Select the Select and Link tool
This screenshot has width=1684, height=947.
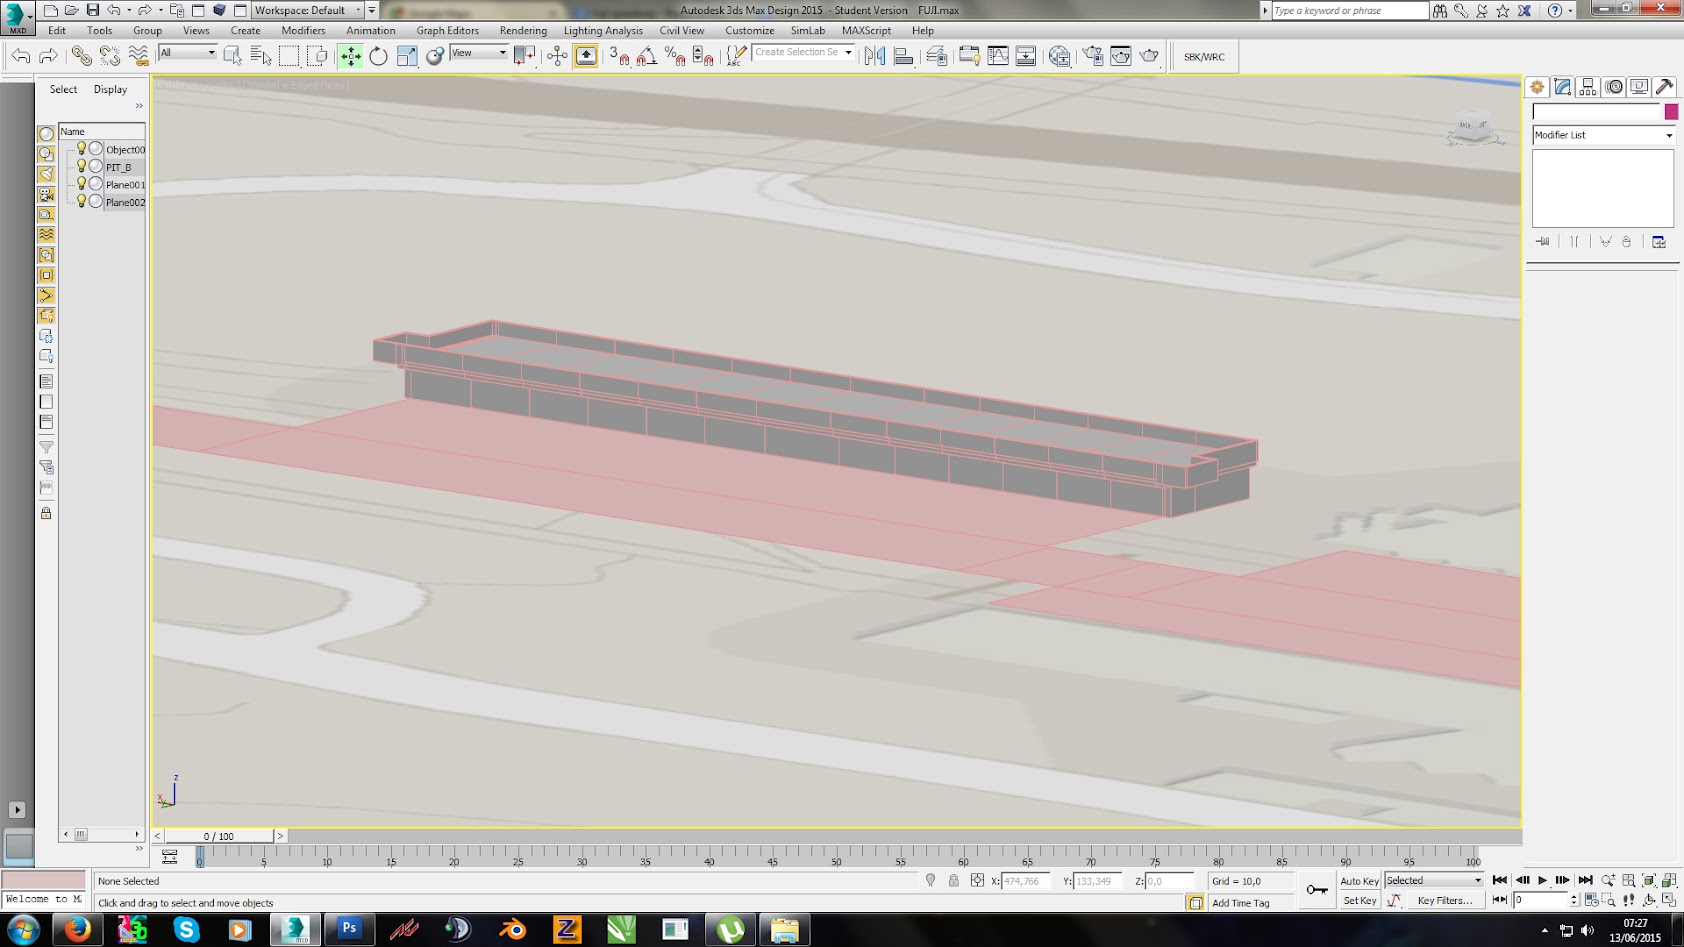[x=82, y=57]
